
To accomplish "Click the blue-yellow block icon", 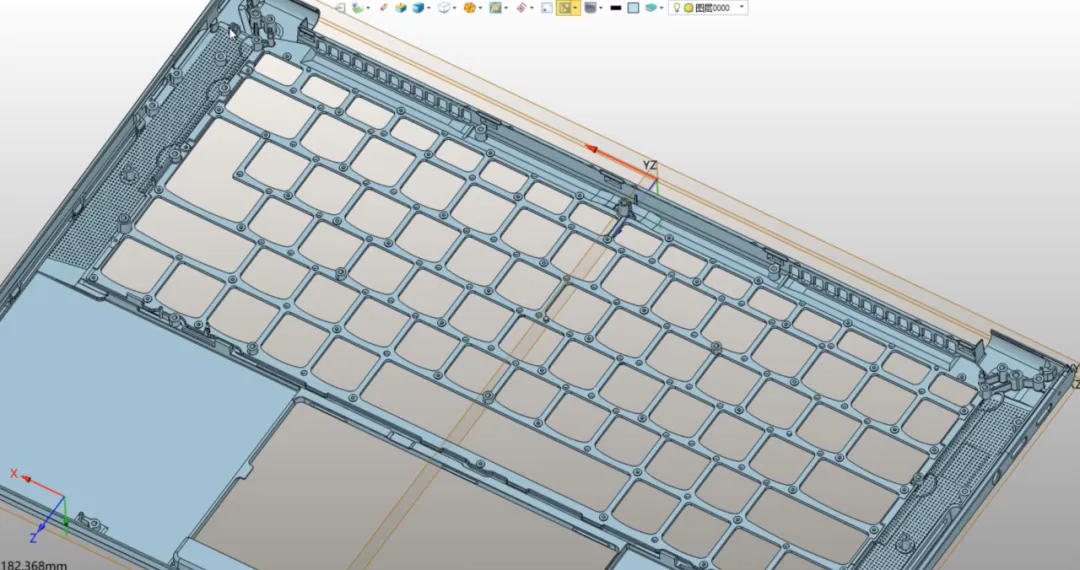I will (401, 8).
